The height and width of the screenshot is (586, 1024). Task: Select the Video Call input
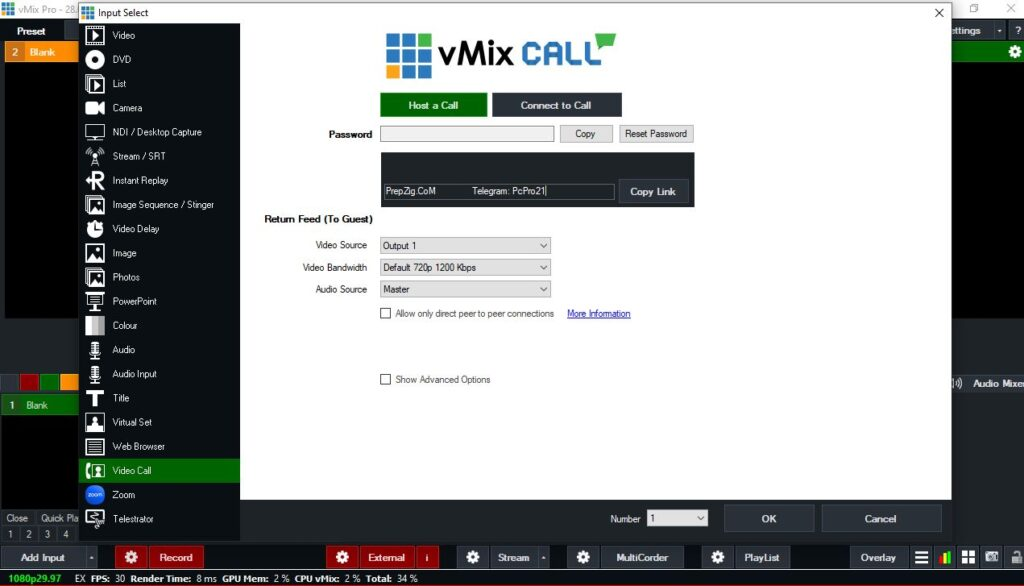click(159, 470)
